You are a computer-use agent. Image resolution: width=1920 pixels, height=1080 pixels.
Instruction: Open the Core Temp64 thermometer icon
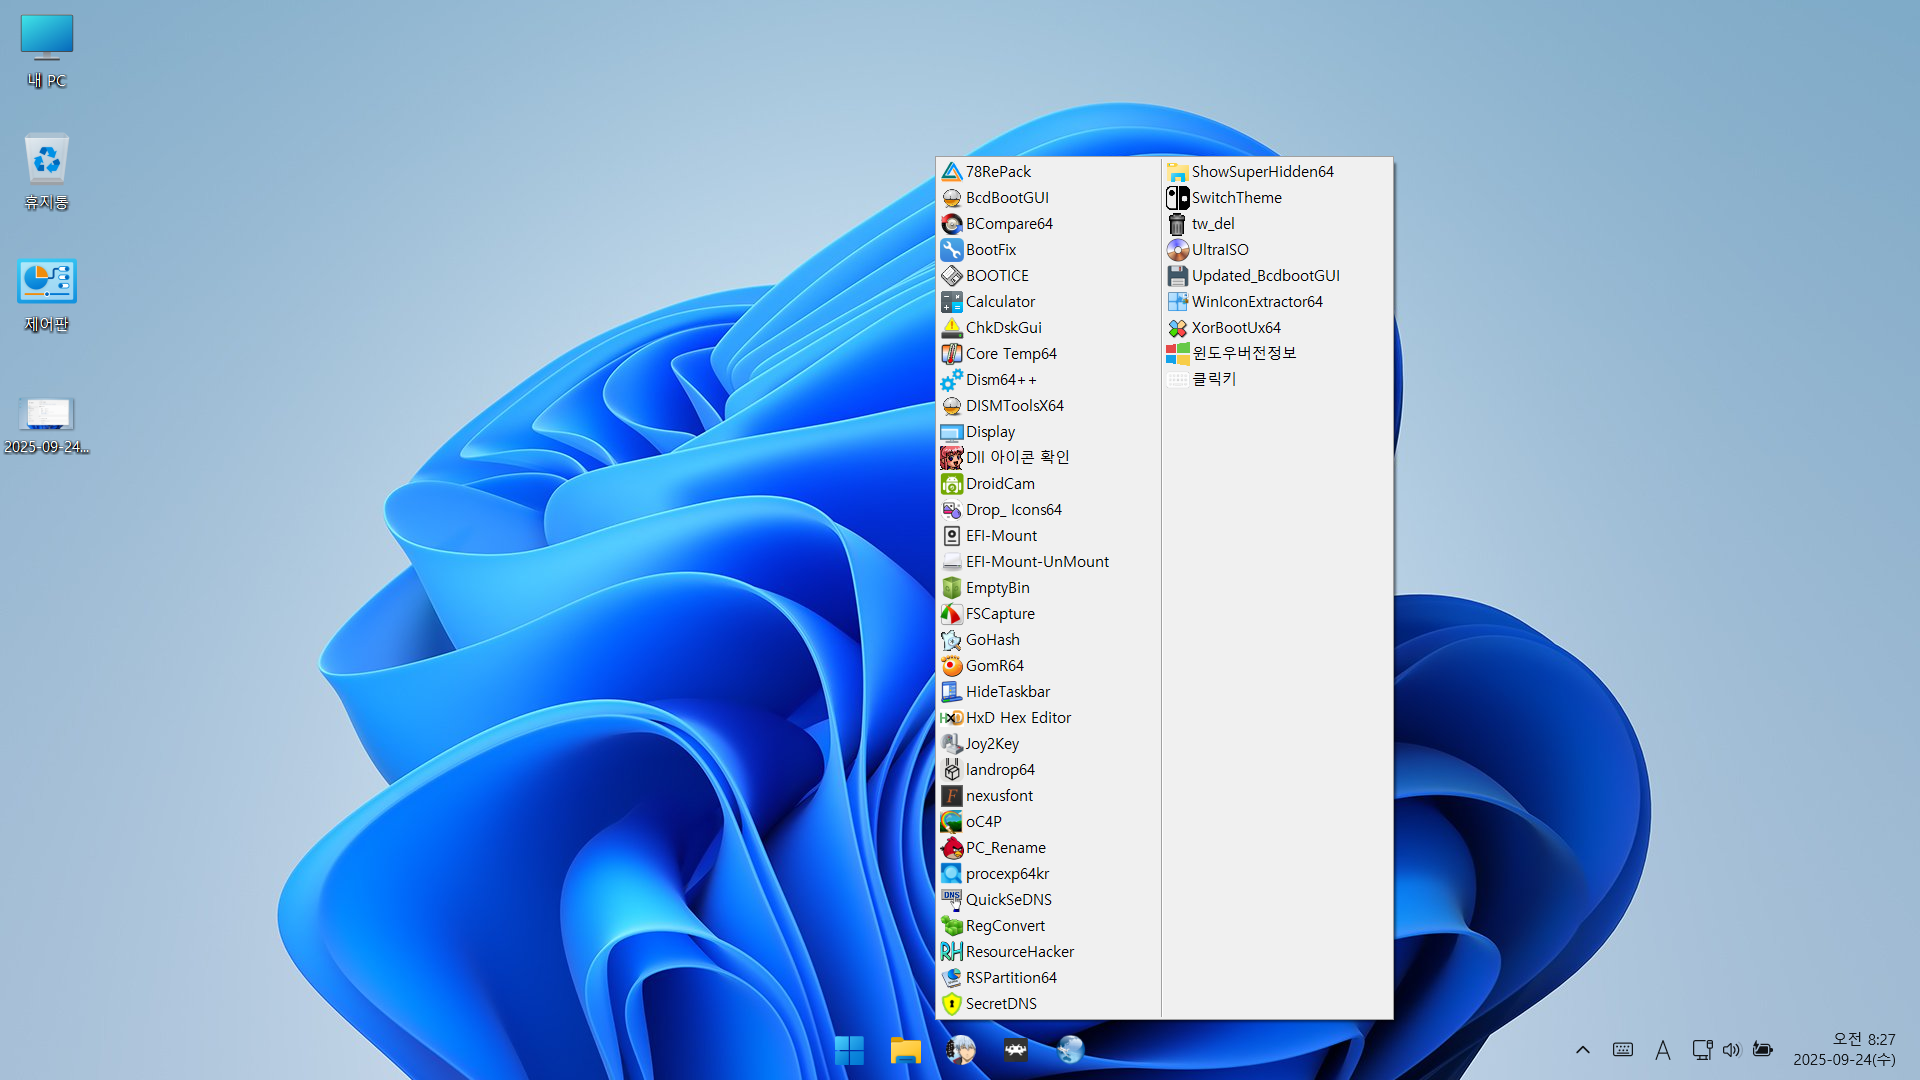pos(951,354)
